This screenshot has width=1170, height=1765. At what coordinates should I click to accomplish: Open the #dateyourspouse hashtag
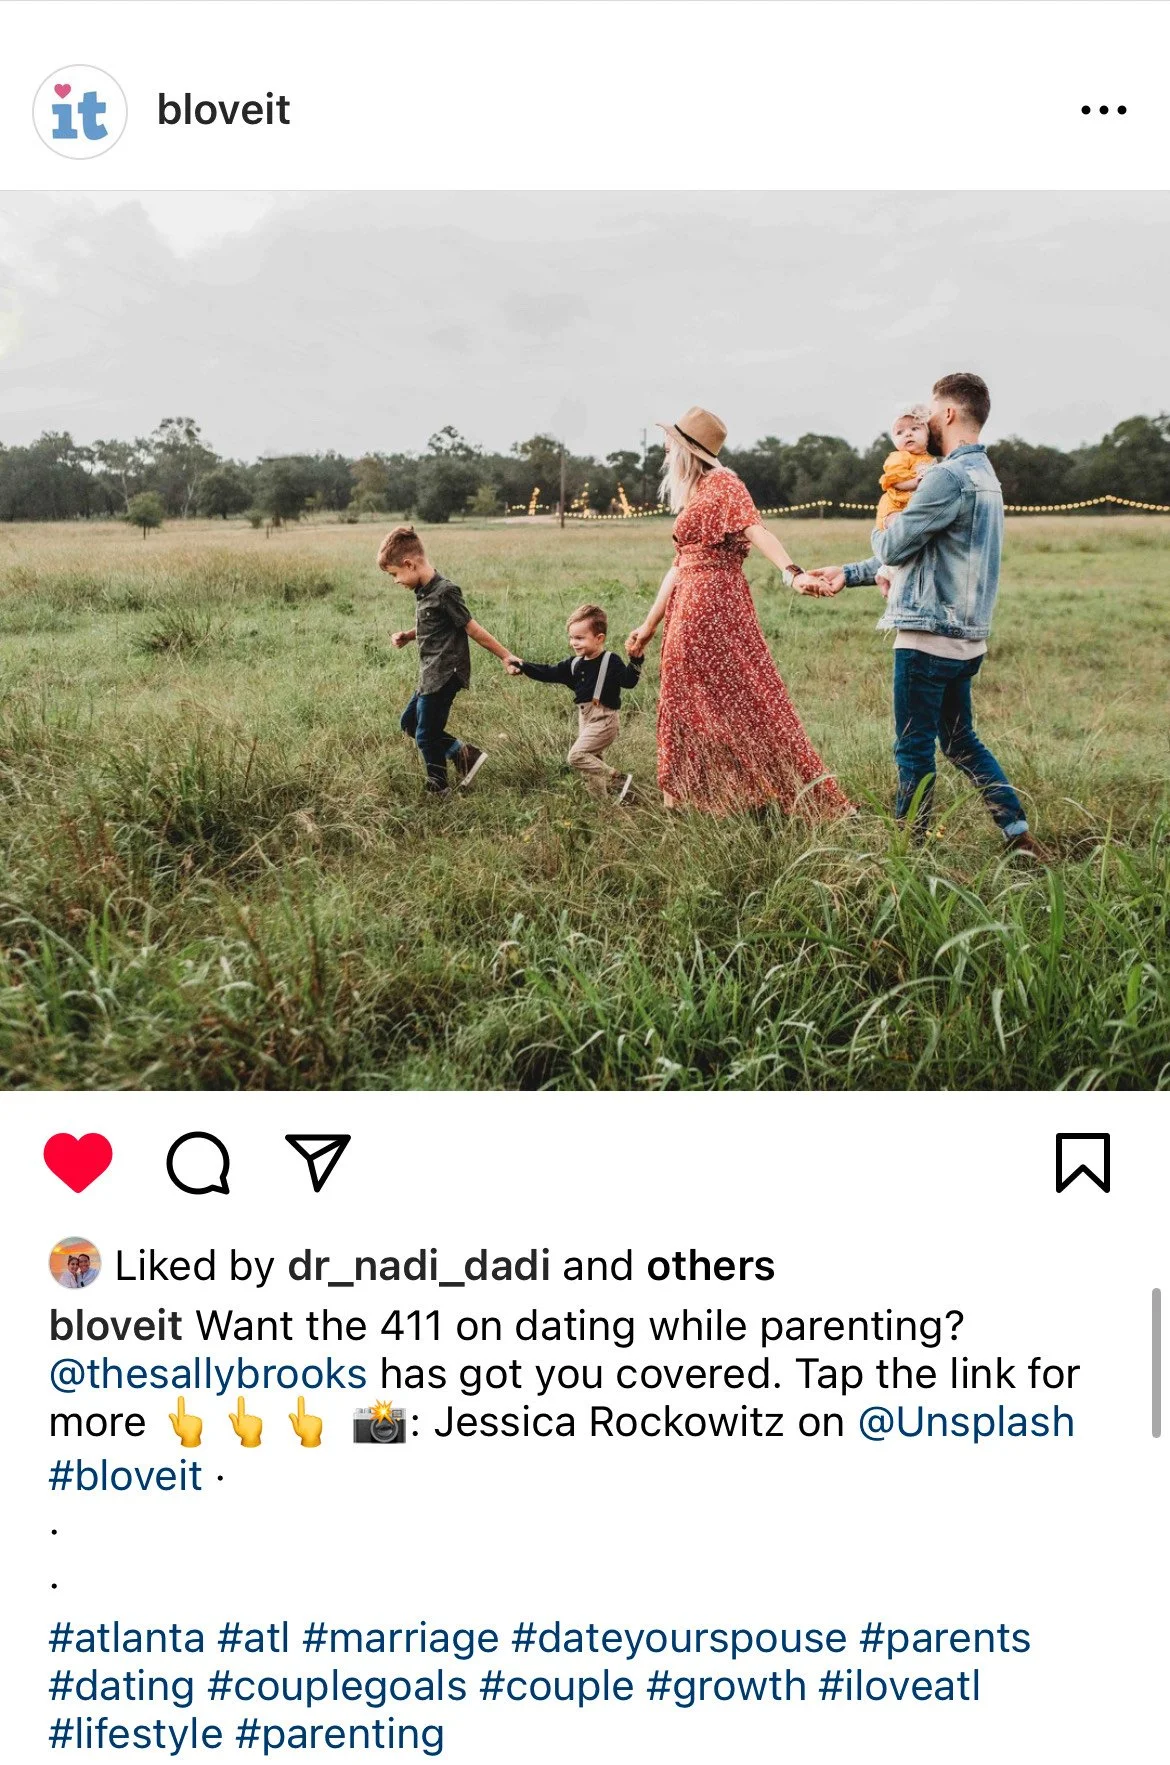click(x=679, y=1638)
